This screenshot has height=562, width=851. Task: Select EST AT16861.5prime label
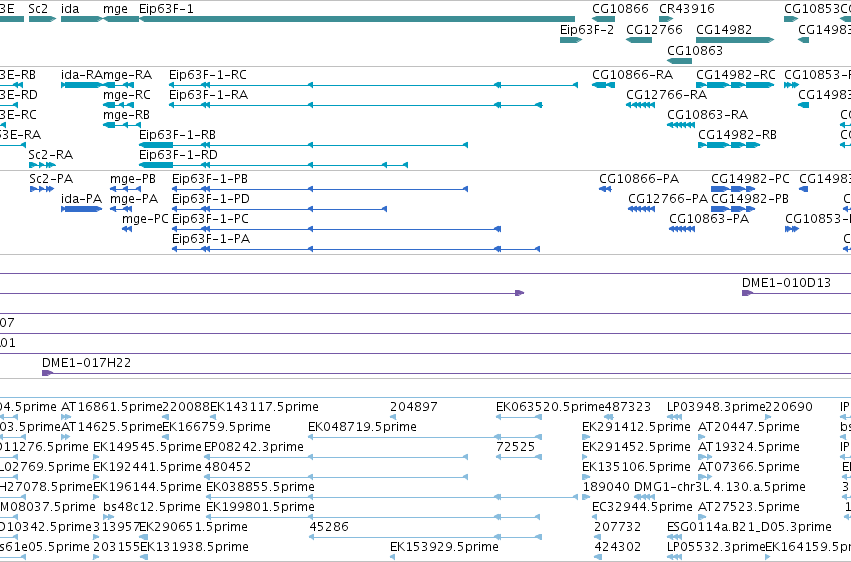coord(112,407)
